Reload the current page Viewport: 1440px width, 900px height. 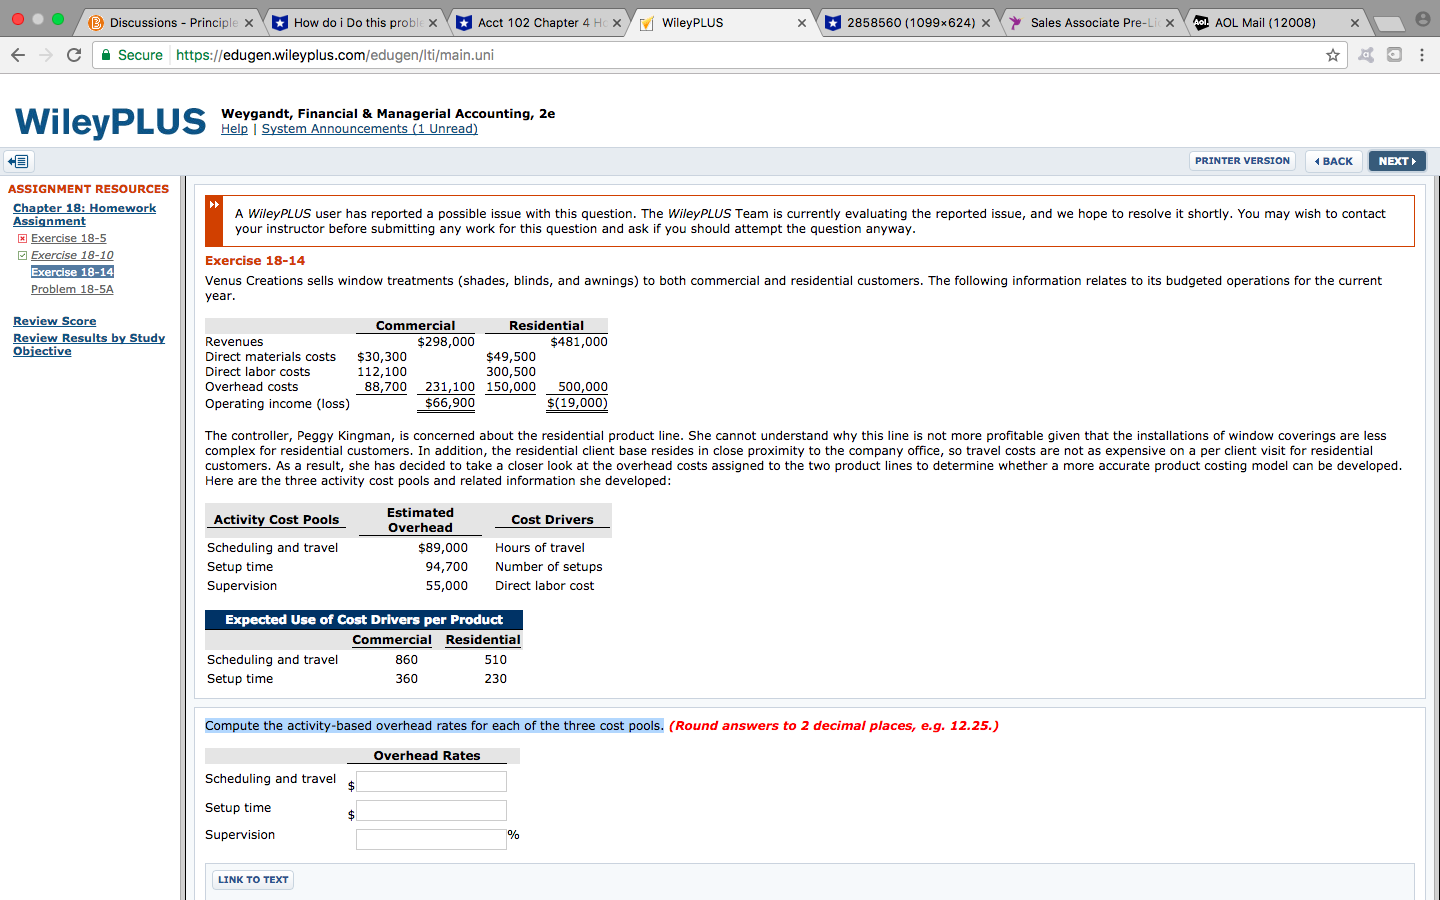74,55
